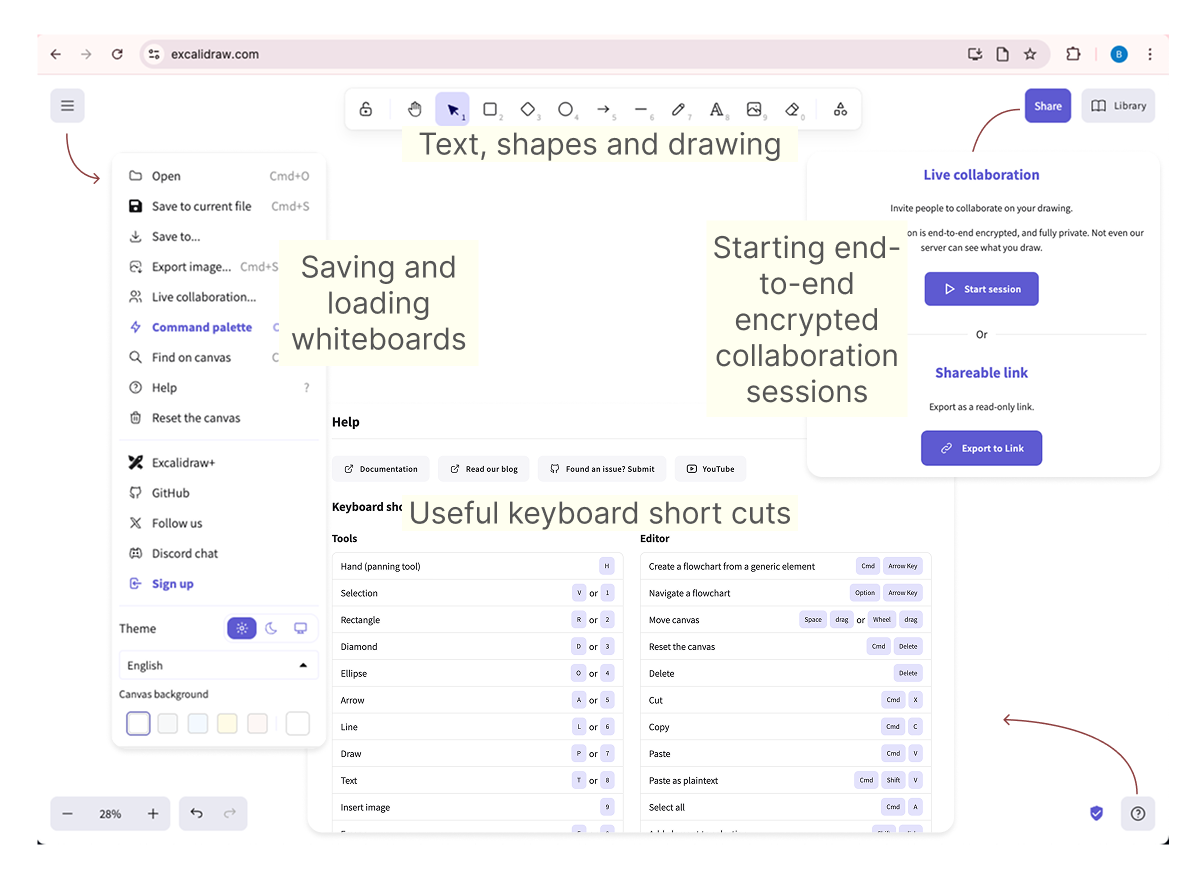
Task: Open Excalidraw+ link in menu
Action: [219, 463]
